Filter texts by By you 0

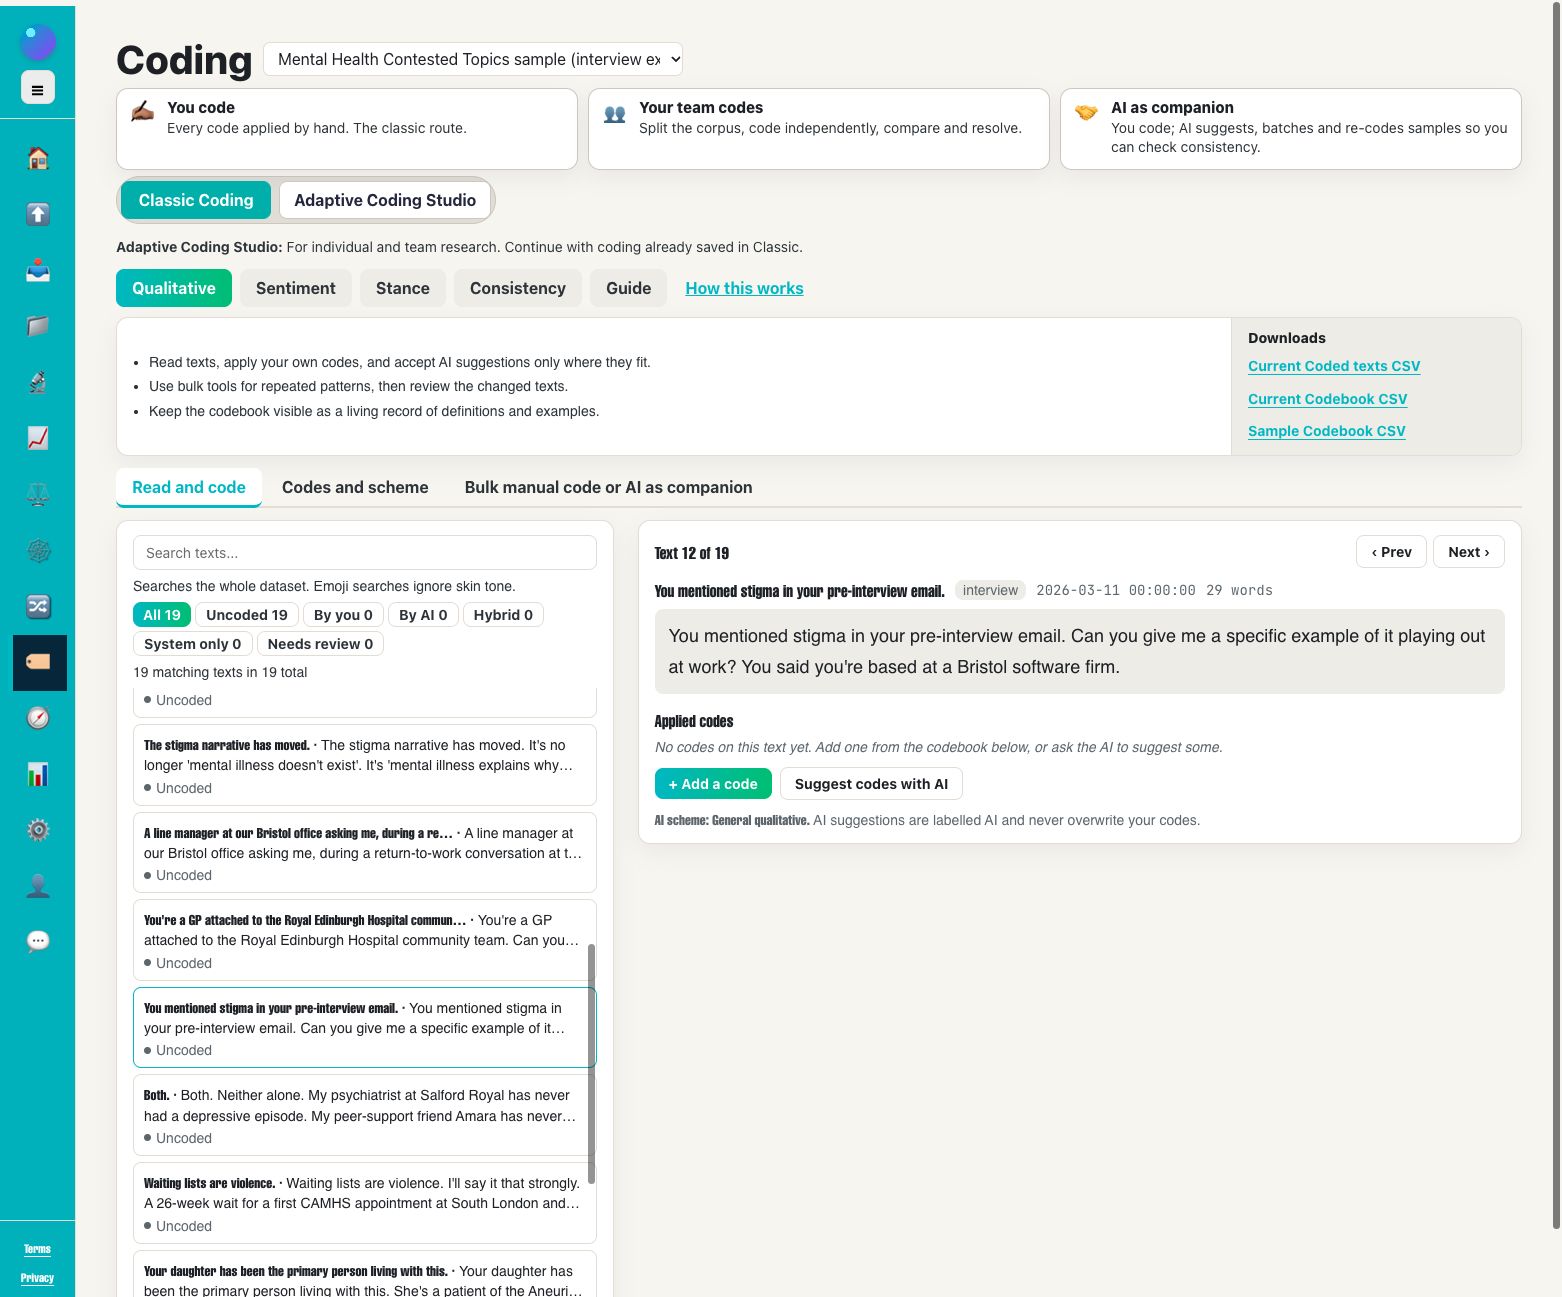click(343, 615)
